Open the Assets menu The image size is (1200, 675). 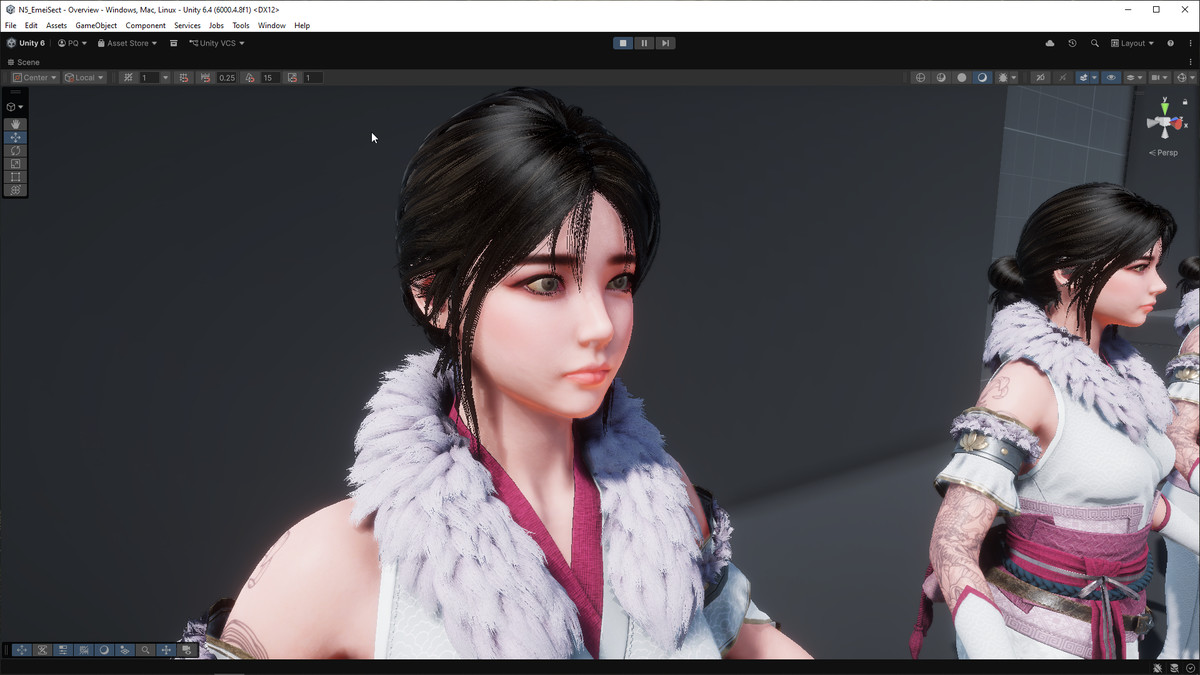click(57, 25)
